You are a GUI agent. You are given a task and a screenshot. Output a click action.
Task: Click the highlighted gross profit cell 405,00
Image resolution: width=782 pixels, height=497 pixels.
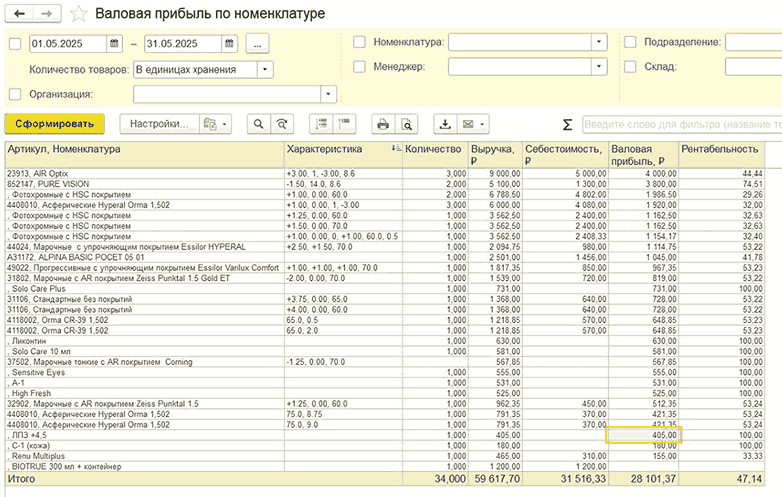(643, 435)
